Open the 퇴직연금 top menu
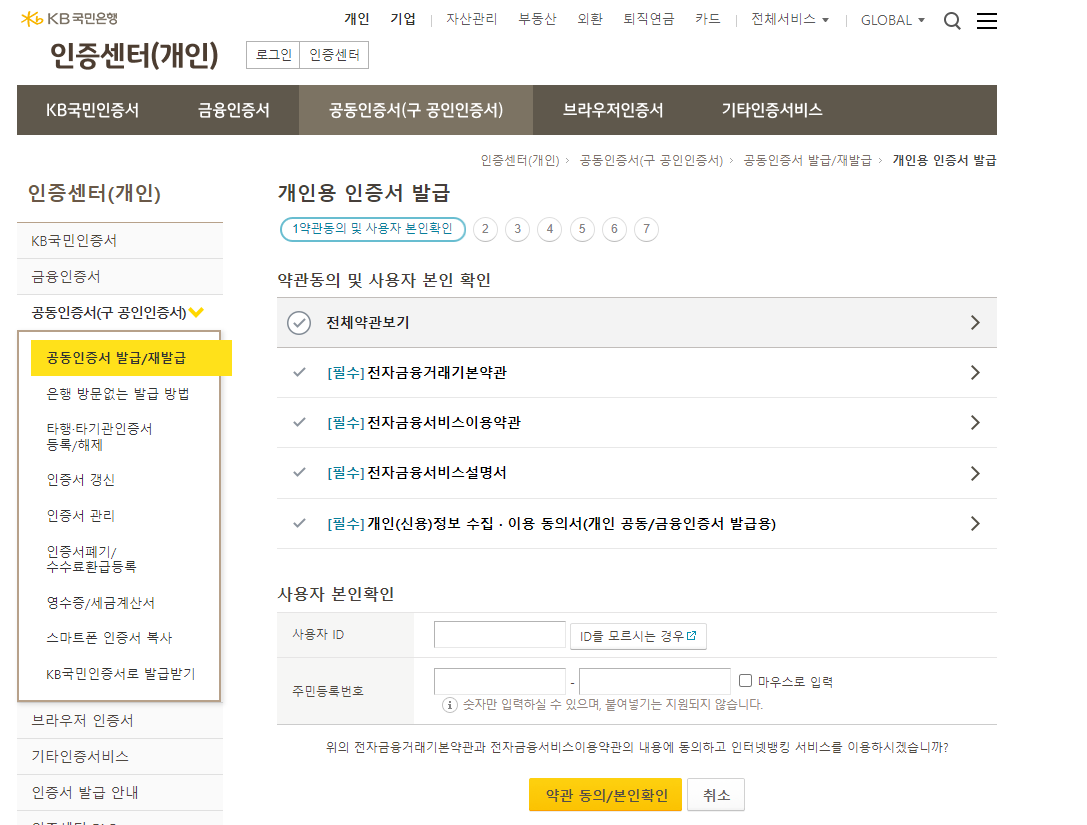1087x825 pixels. click(649, 19)
